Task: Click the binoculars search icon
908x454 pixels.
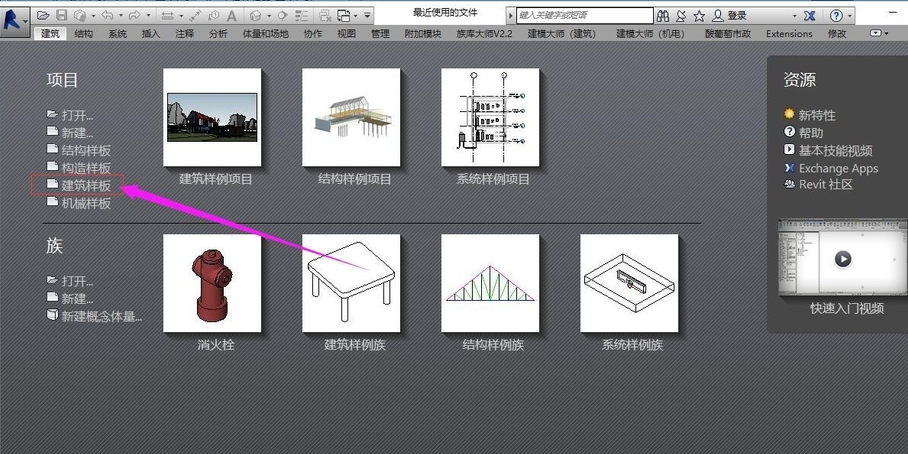Action: (x=662, y=16)
